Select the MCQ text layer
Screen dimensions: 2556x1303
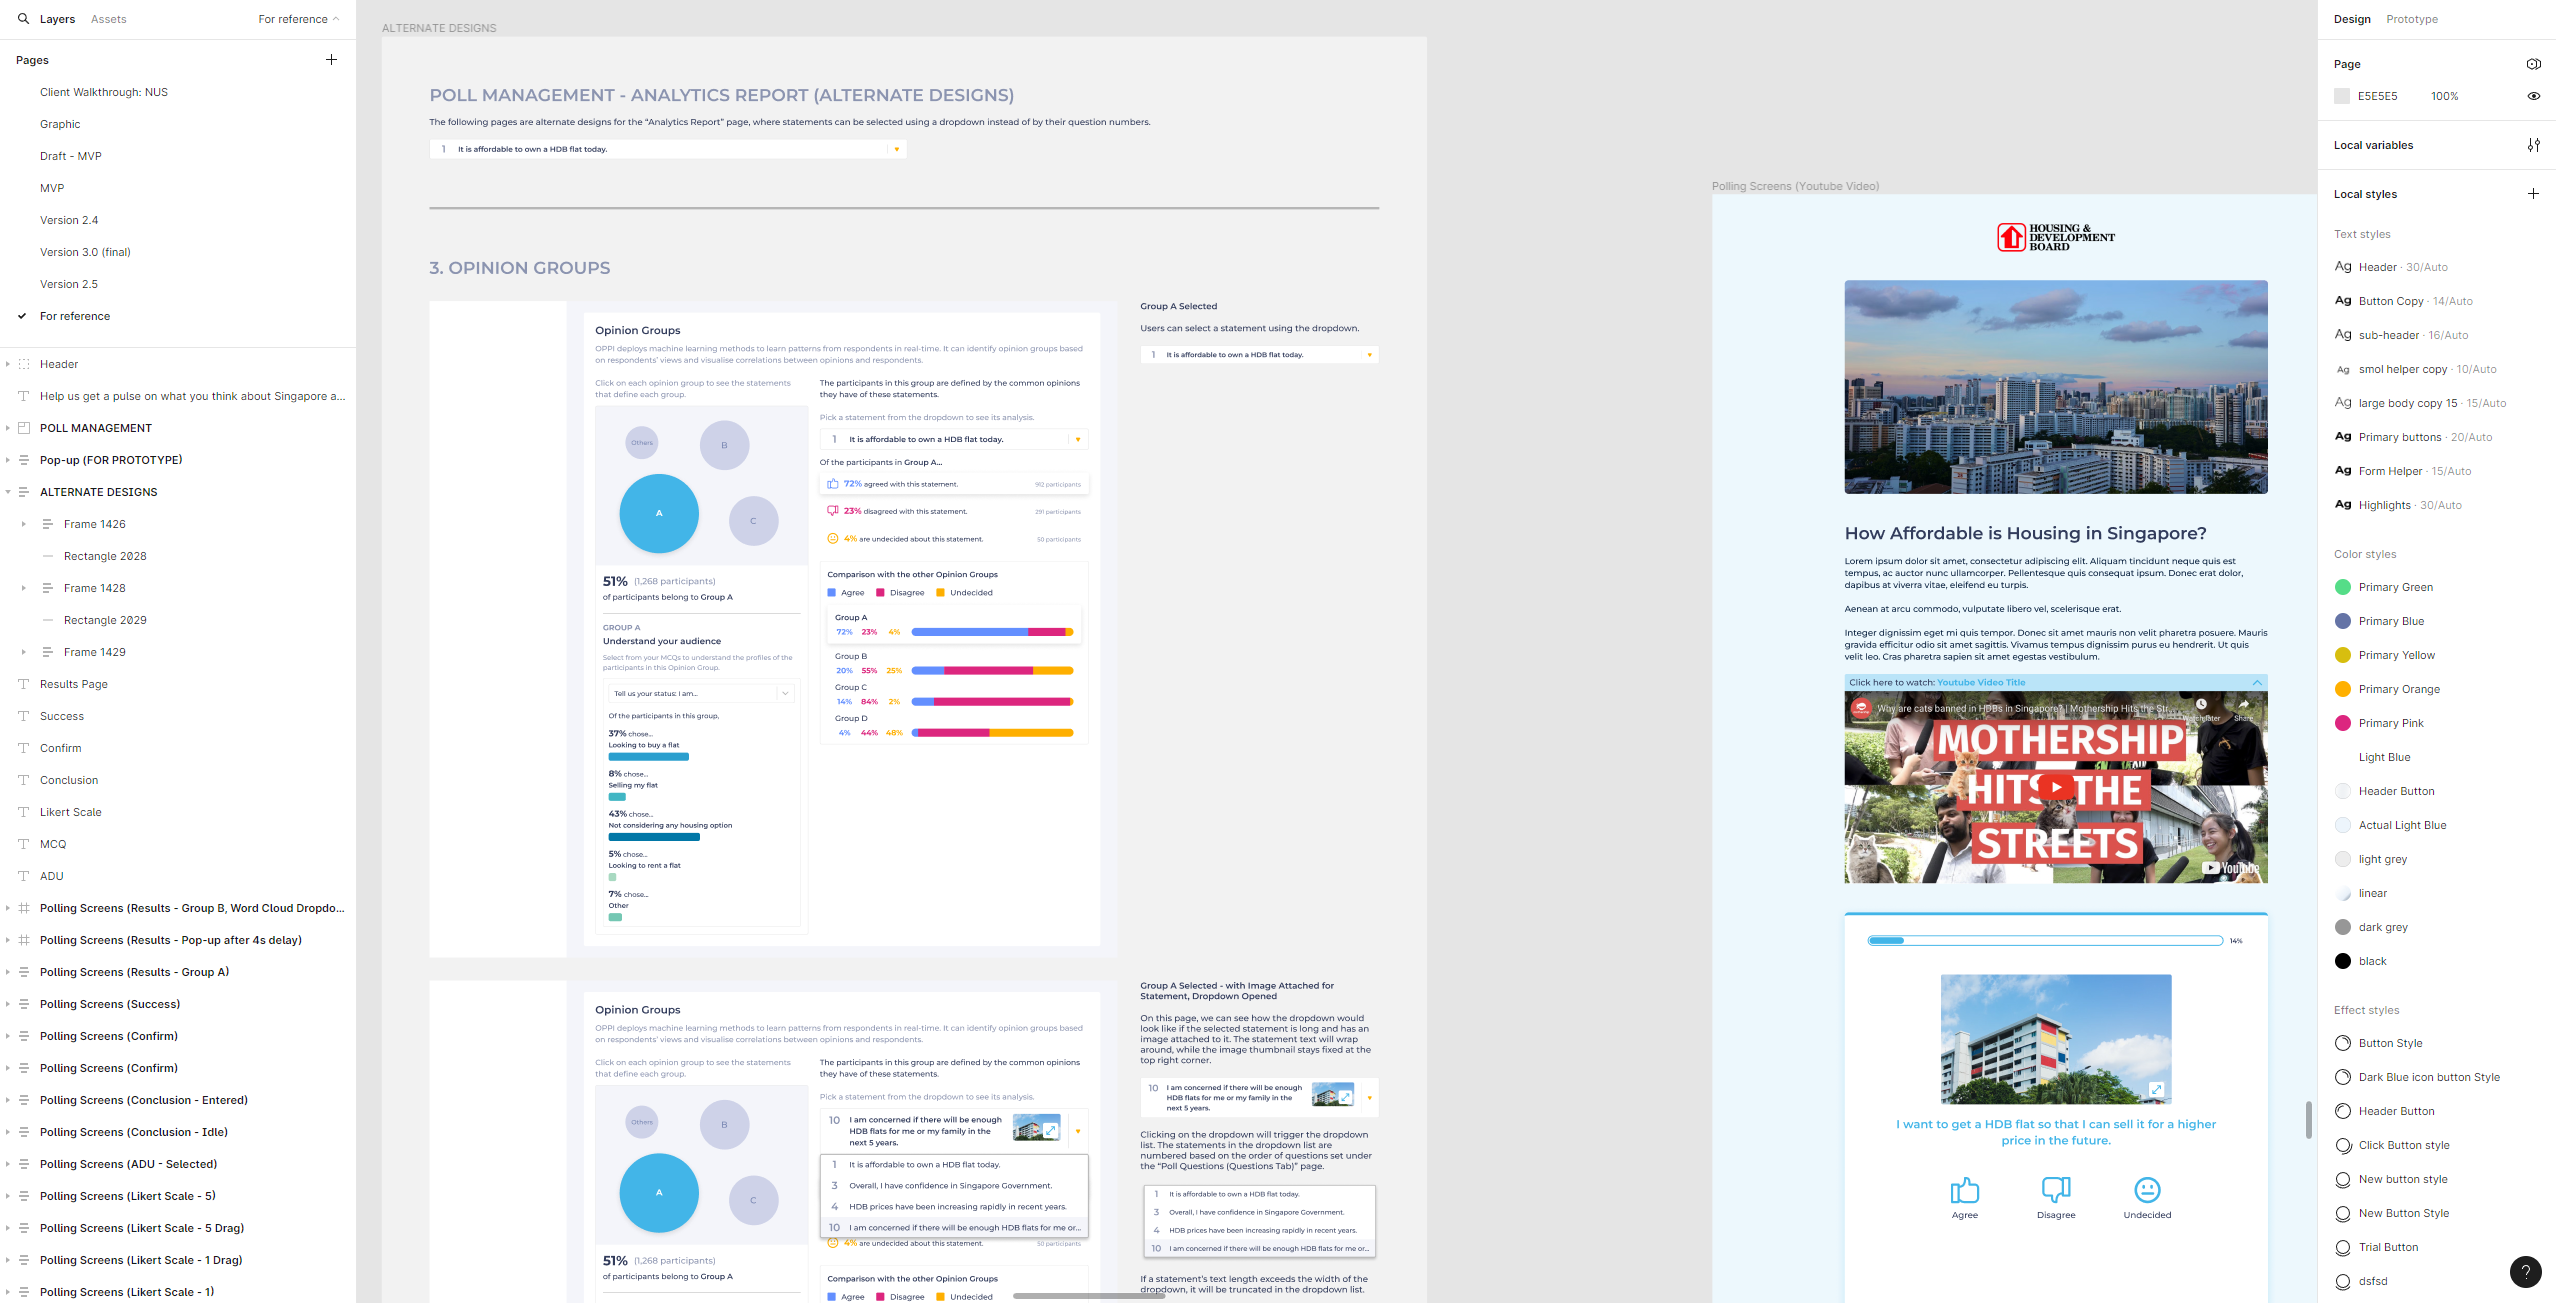tap(53, 844)
